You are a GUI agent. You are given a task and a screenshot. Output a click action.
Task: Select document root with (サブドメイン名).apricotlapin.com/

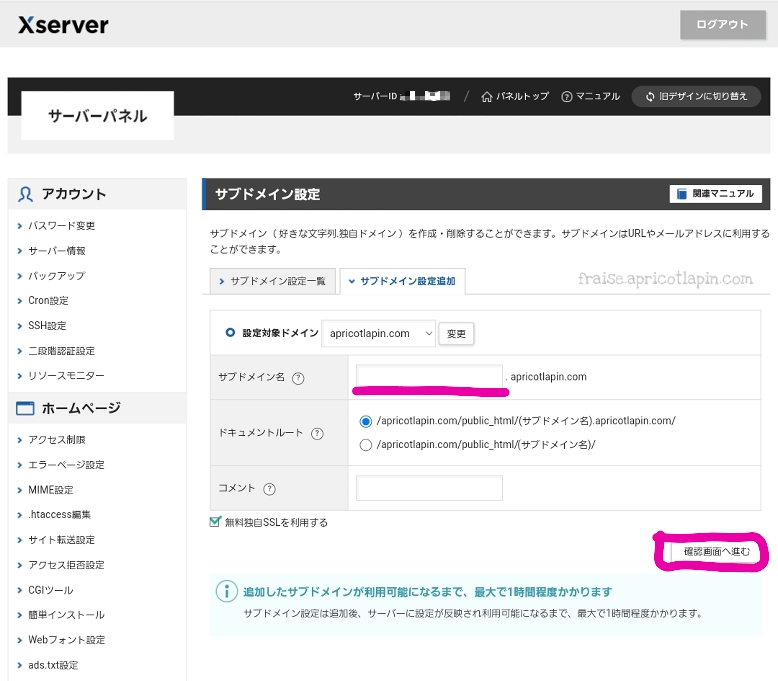[366, 422]
